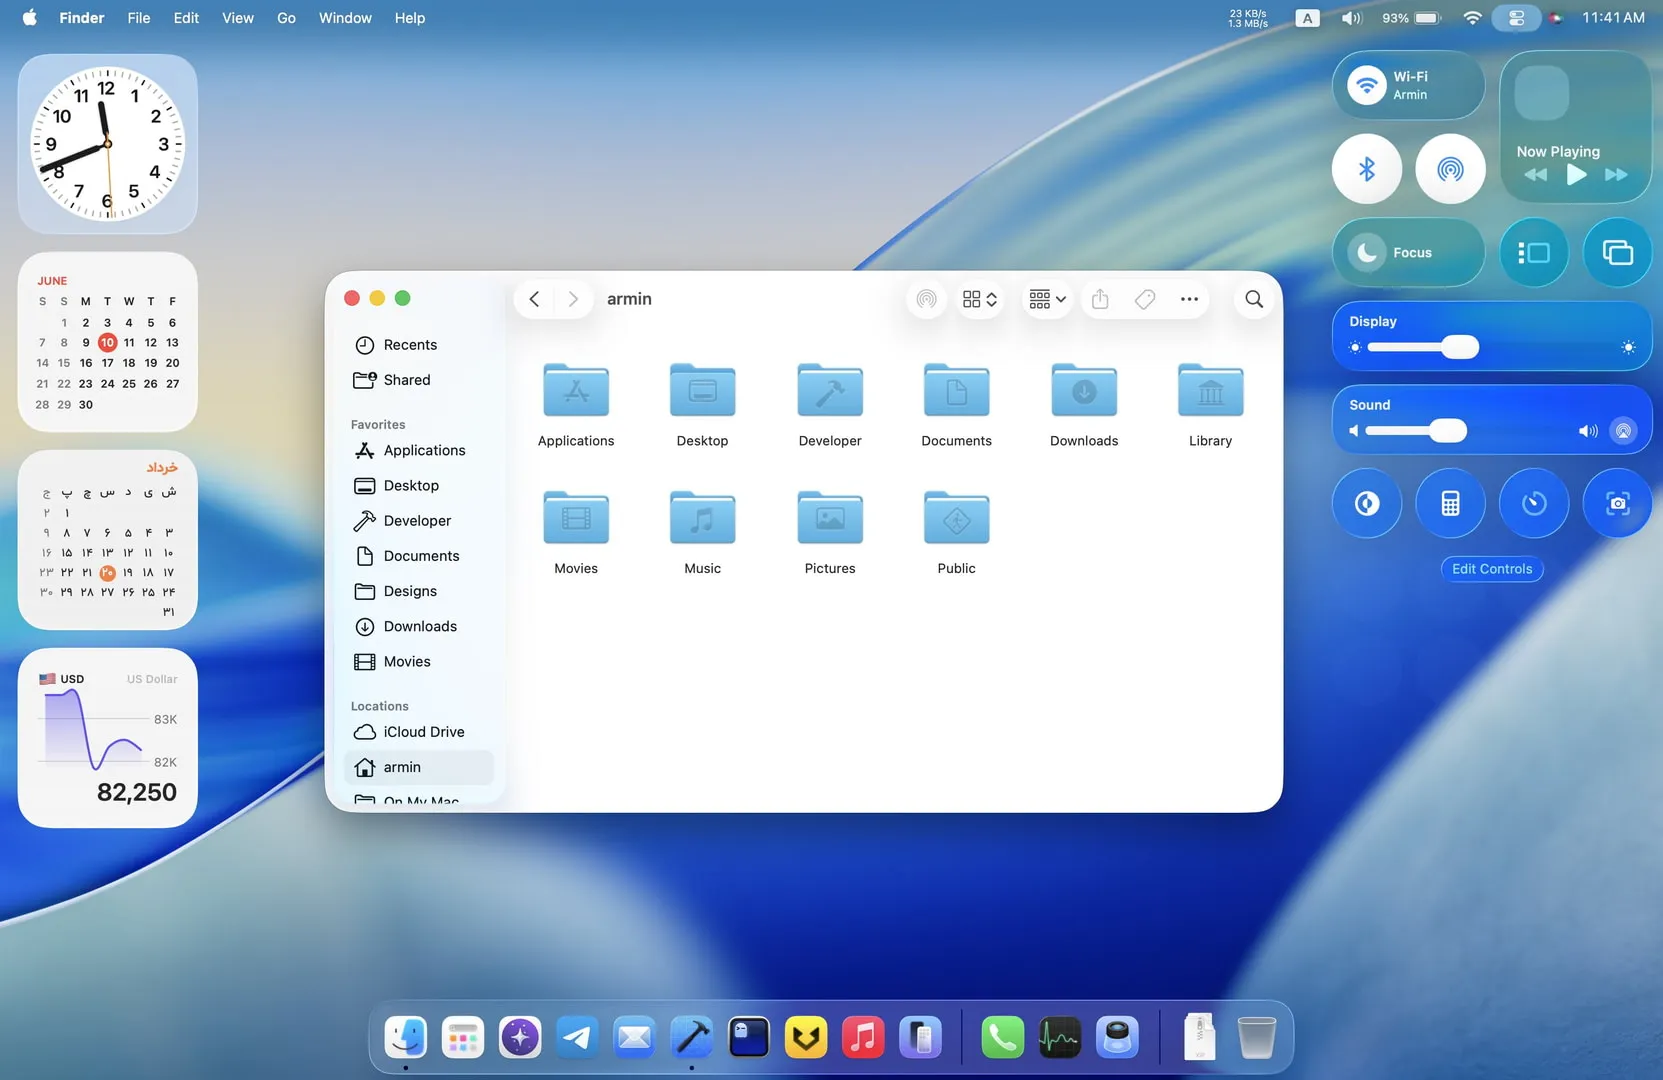Skip forward in Now Playing
Image resolution: width=1663 pixels, height=1080 pixels.
pos(1616,175)
